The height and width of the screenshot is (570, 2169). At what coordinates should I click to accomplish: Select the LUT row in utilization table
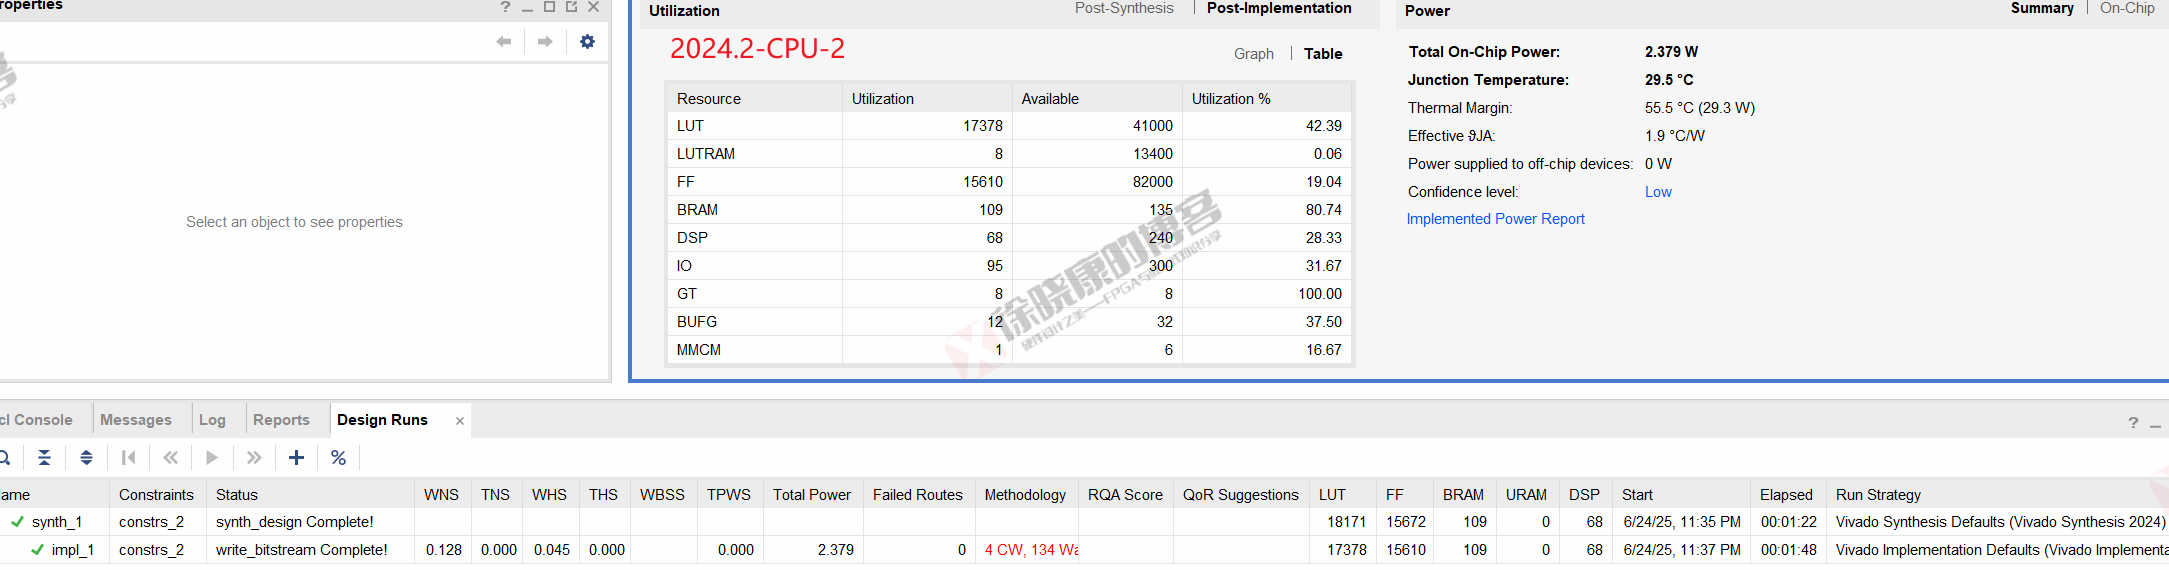point(1010,125)
